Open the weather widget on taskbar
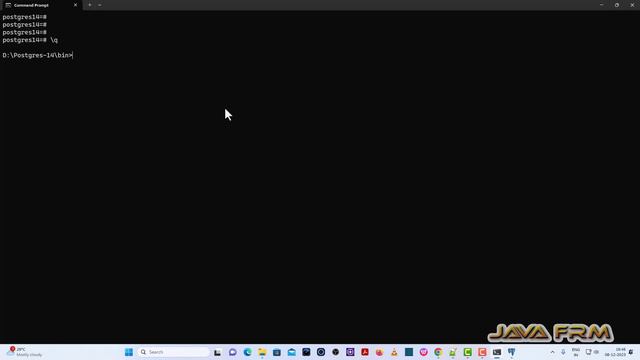The image size is (640, 360). click(24, 352)
